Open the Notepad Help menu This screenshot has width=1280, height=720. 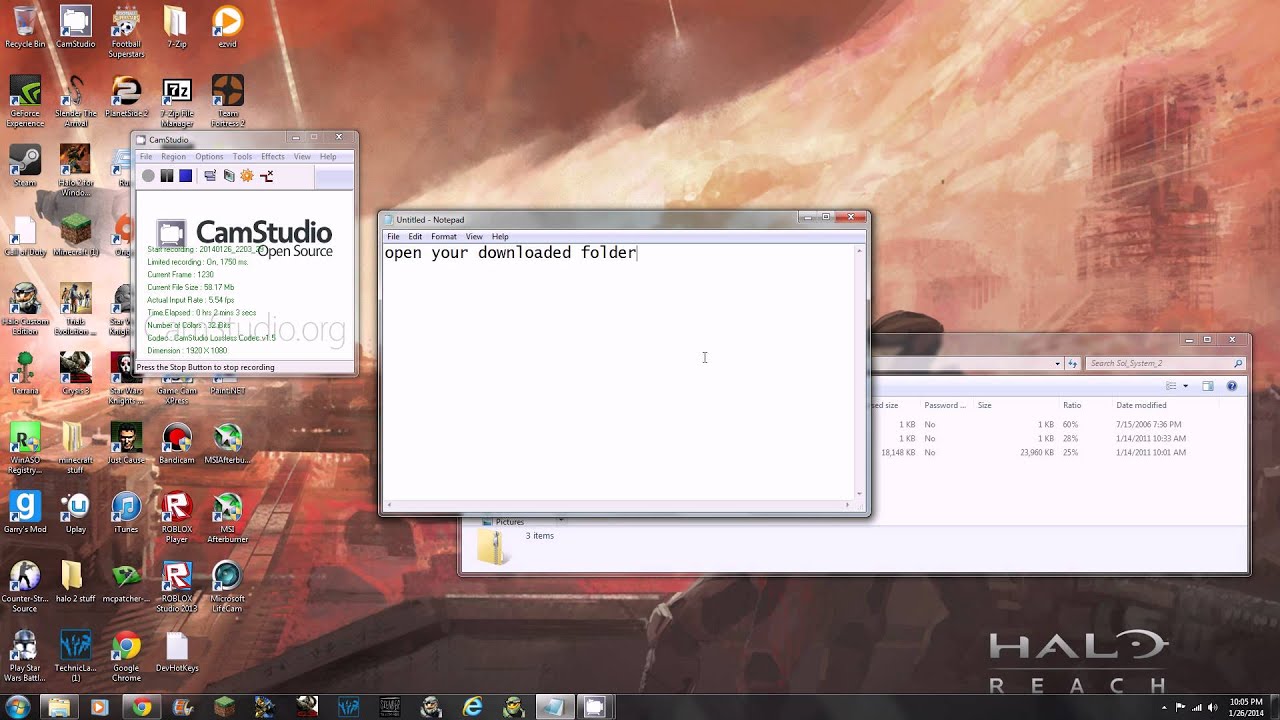tap(500, 237)
